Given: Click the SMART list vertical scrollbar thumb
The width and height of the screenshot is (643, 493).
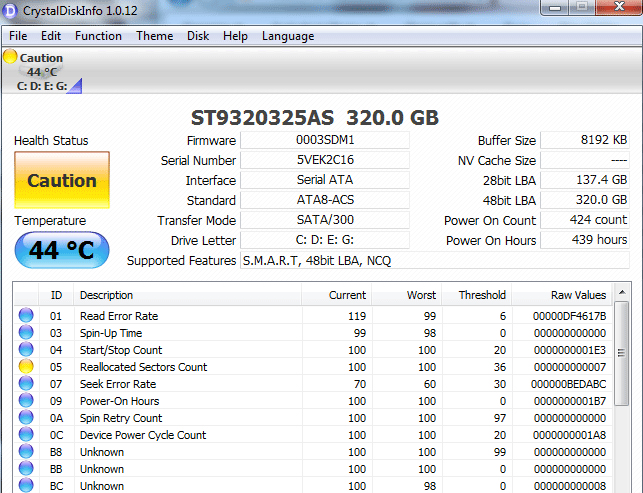Looking at the screenshot, I should [622, 354].
